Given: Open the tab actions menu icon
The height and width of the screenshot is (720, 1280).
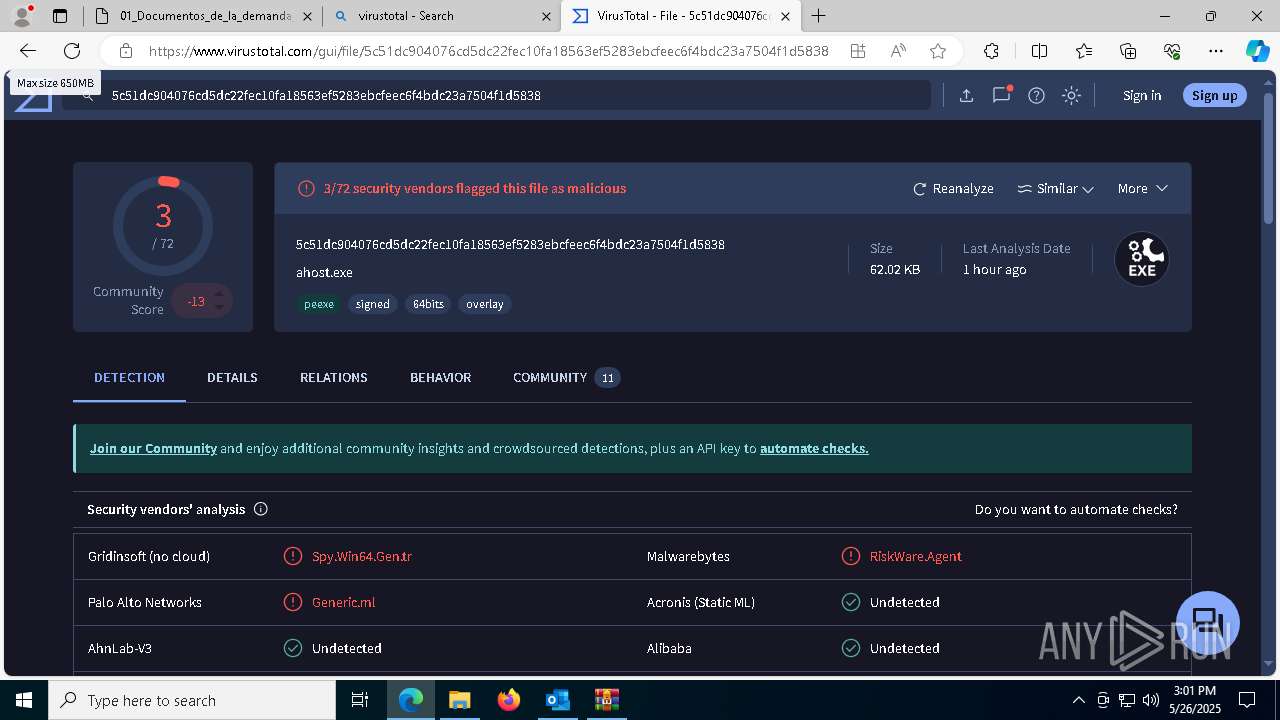Looking at the screenshot, I should point(60,16).
